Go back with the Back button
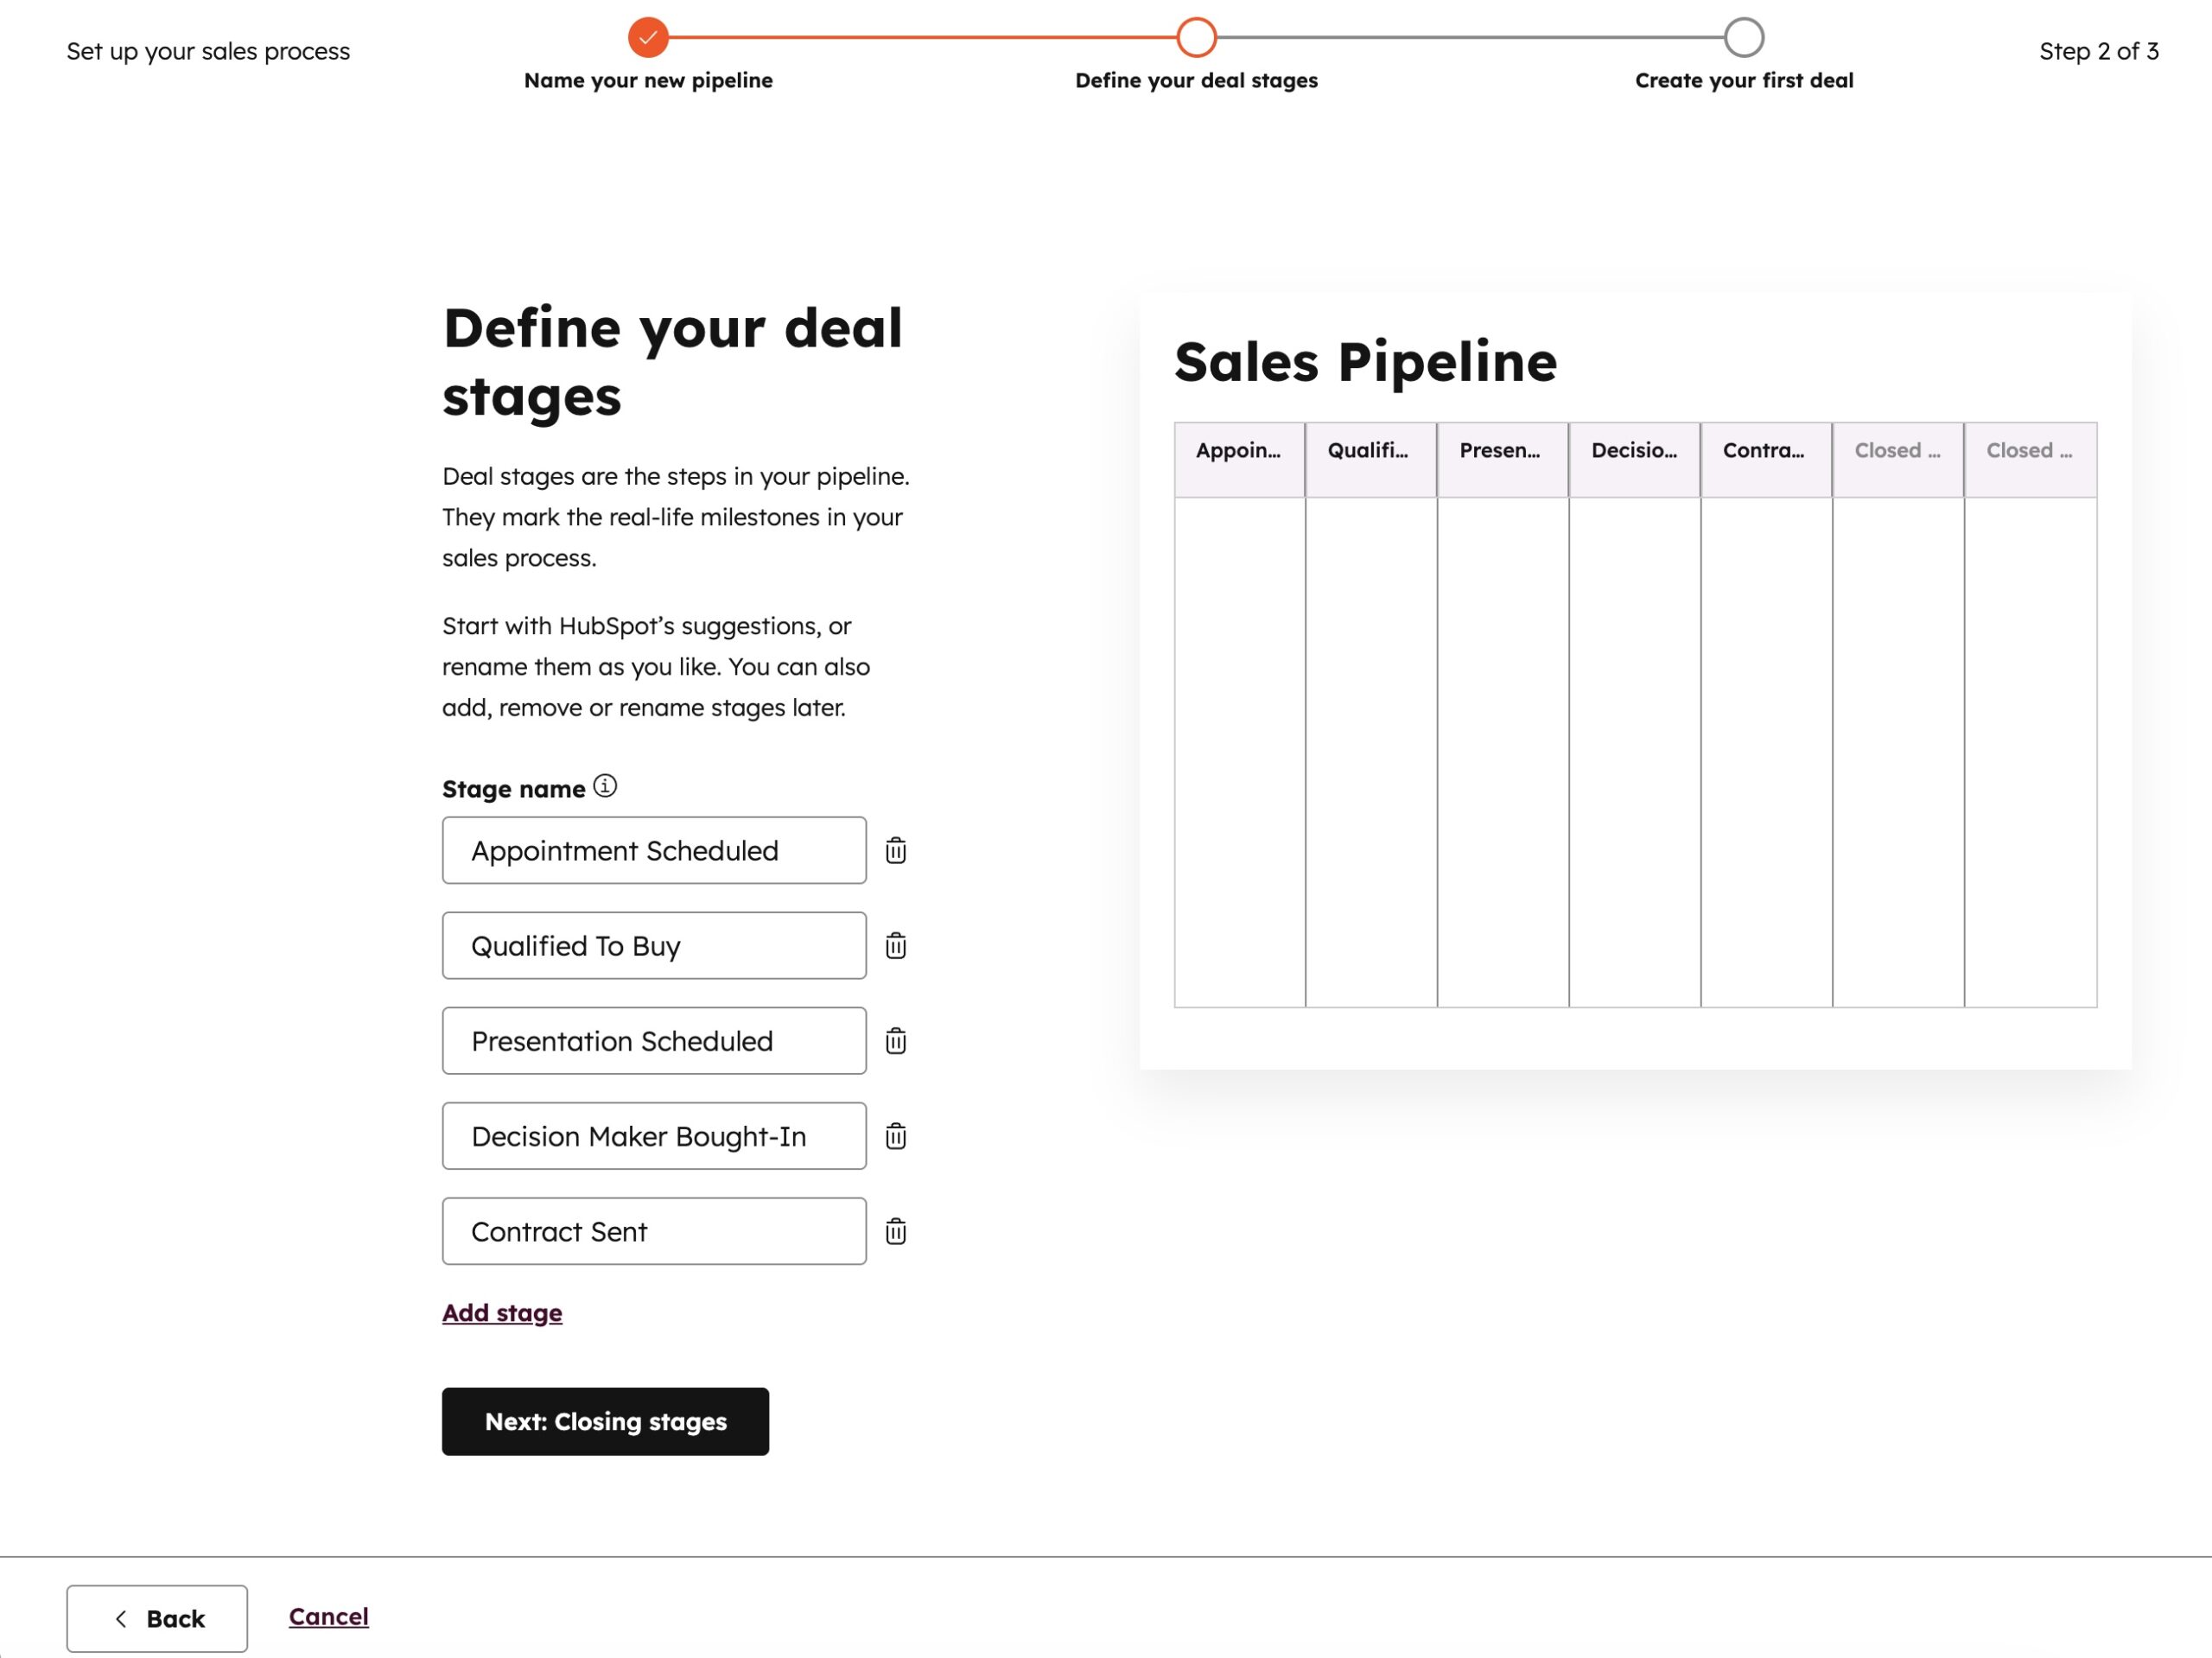Image resolution: width=2212 pixels, height=1658 pixels. [x=157, y=1618]
